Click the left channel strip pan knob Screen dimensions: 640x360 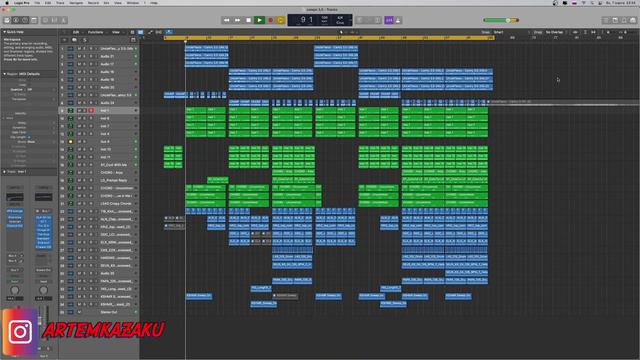[x=15, y=290]
